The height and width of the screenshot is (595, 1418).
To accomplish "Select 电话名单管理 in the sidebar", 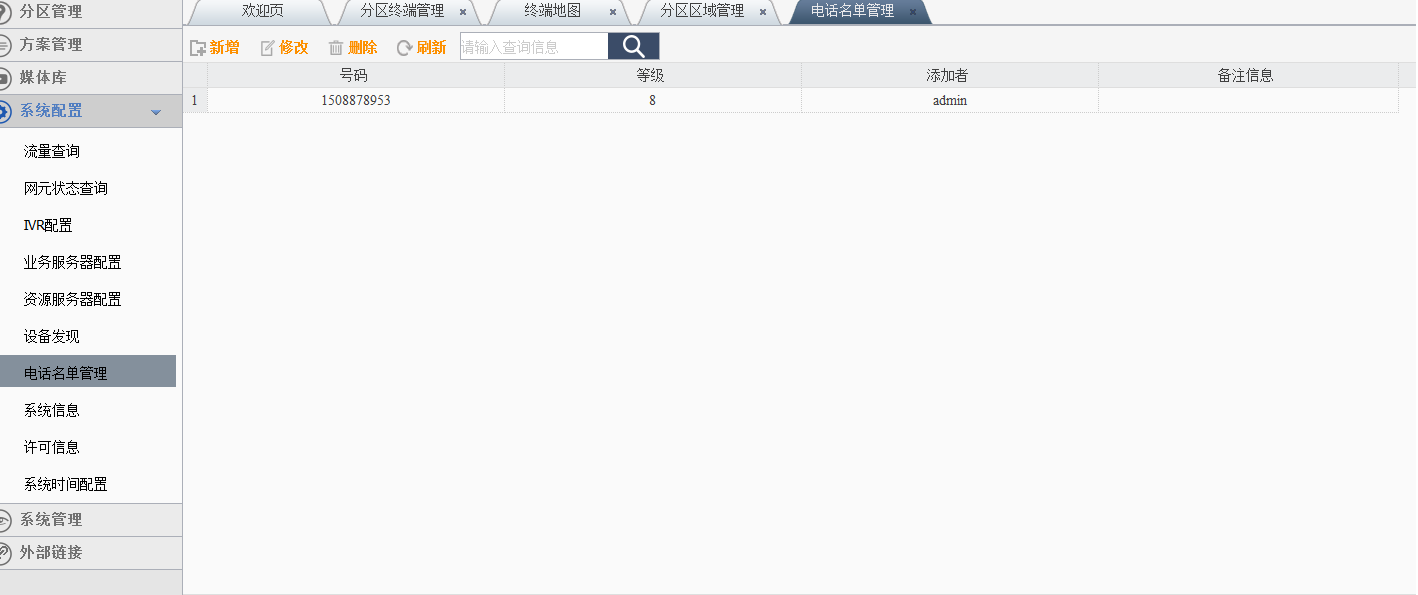I will click(88, 373).
